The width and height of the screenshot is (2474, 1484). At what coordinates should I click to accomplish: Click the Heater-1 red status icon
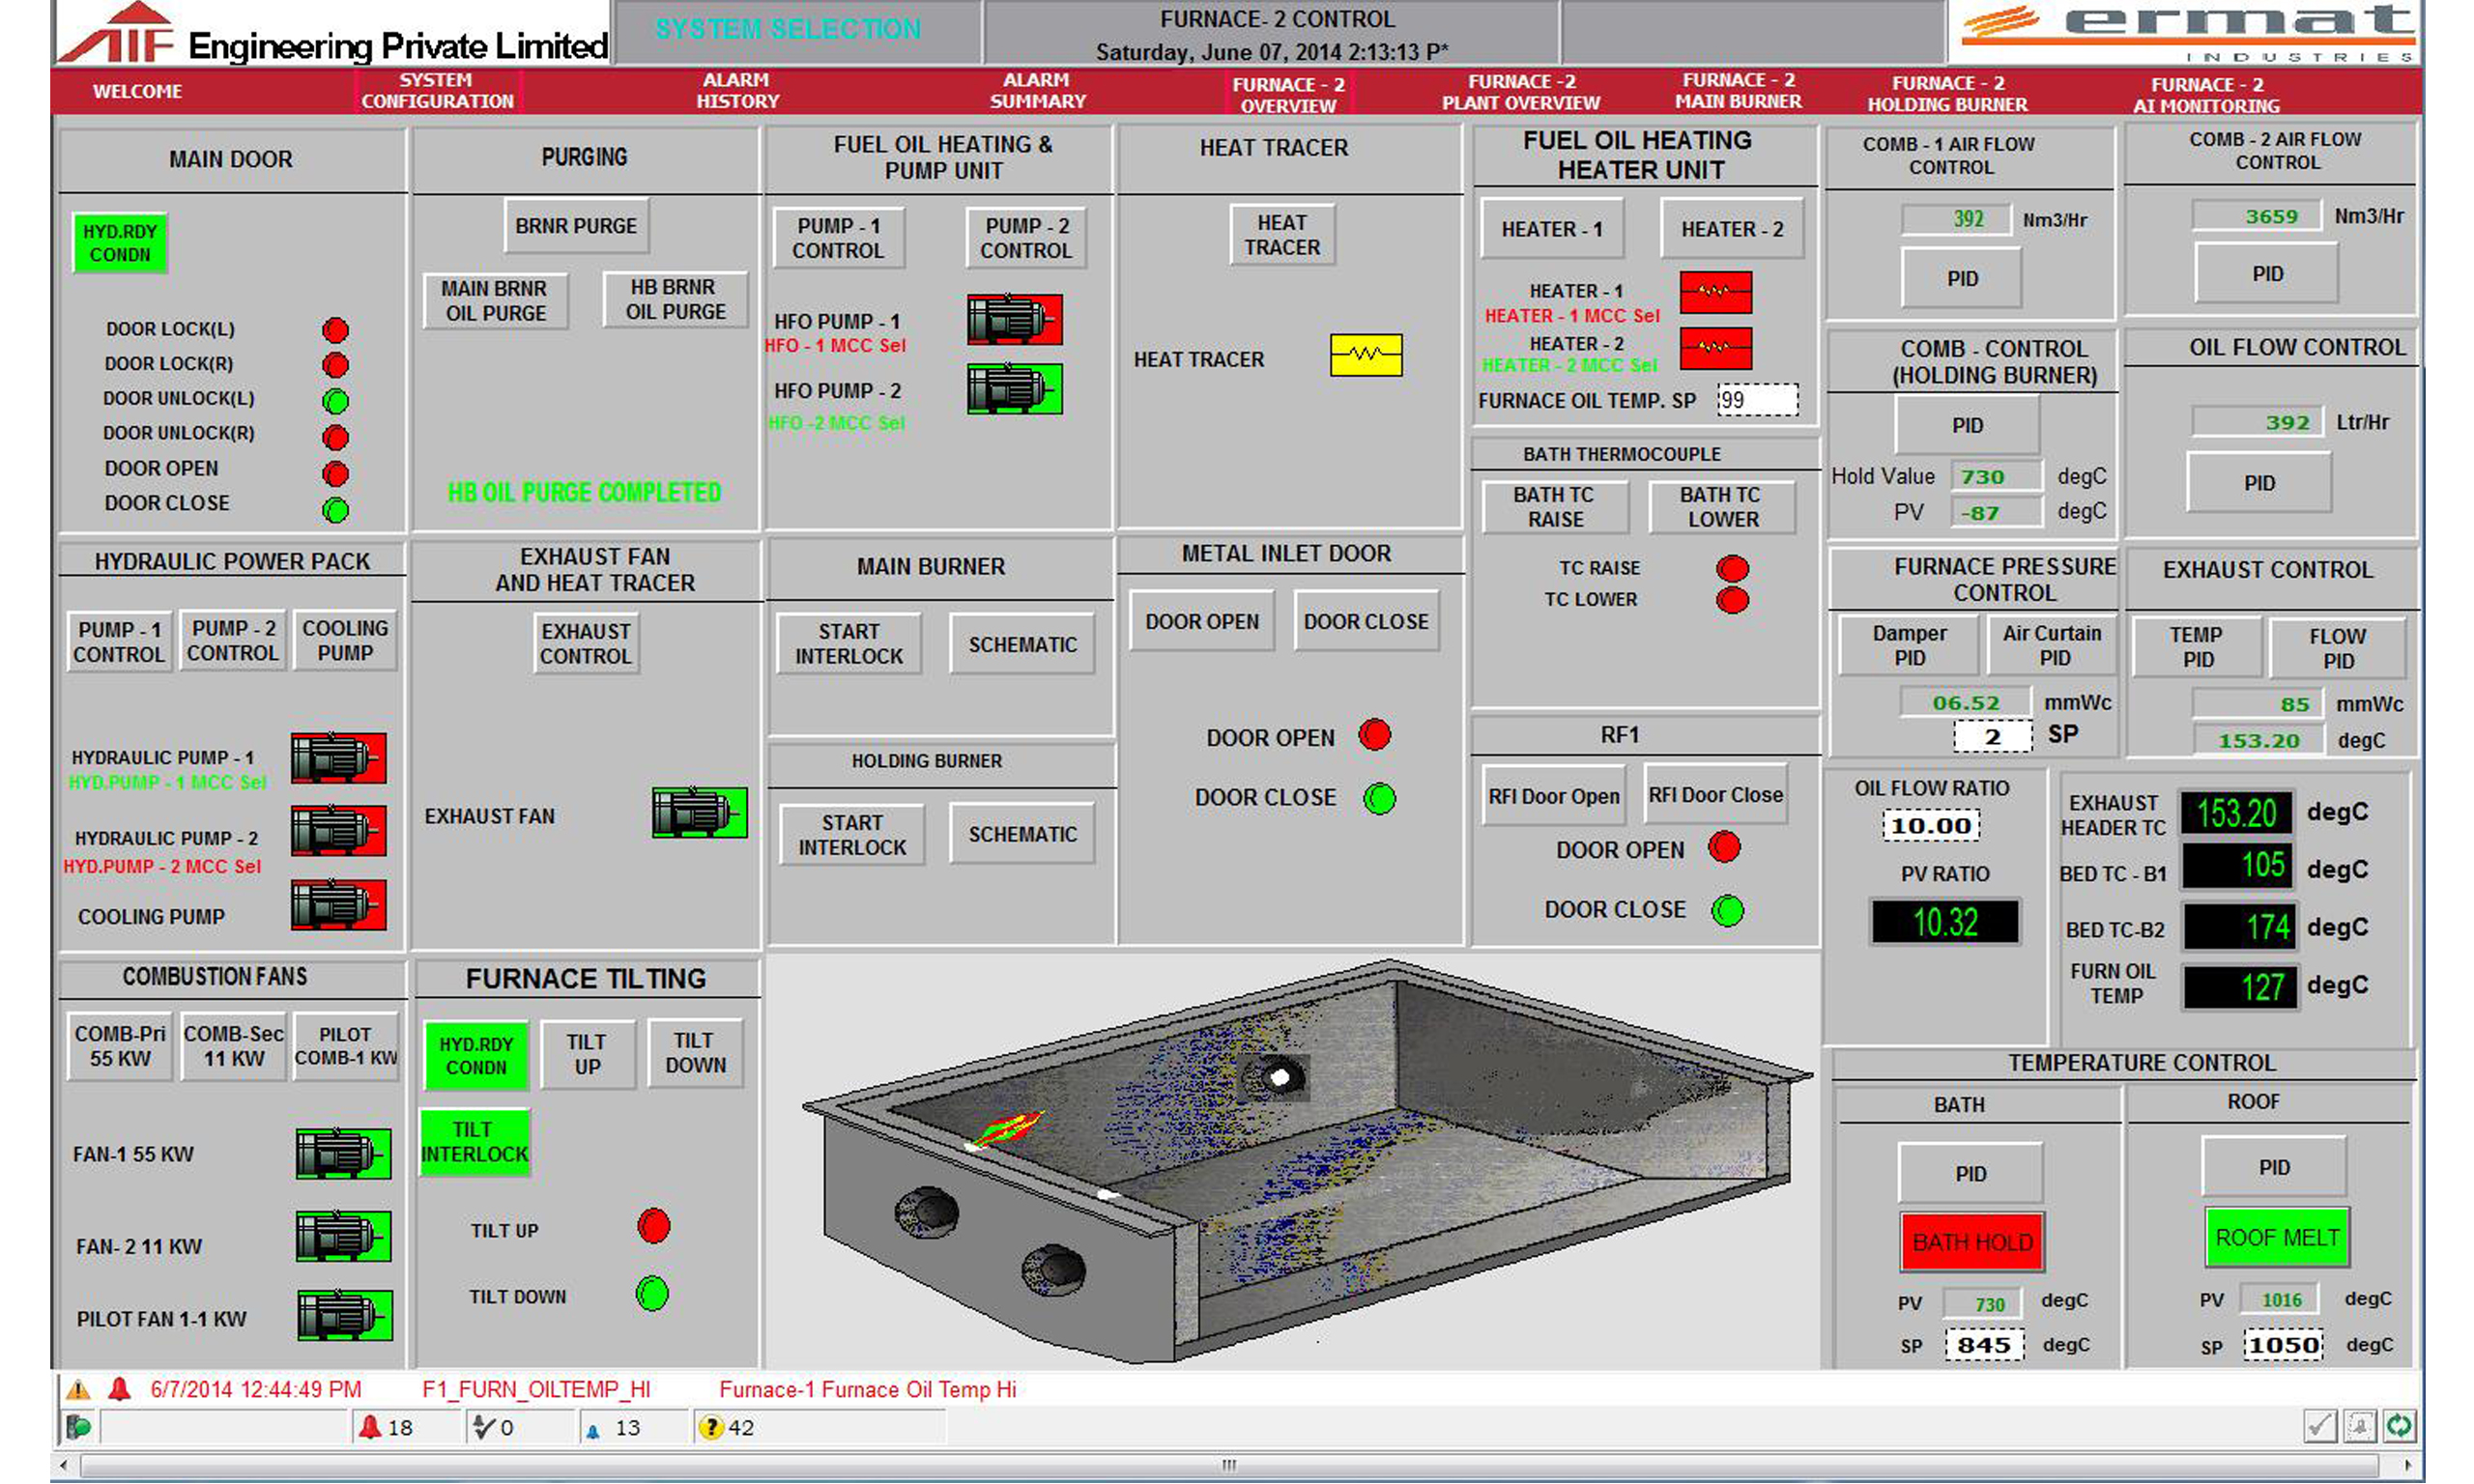[x=1714, y=292]
